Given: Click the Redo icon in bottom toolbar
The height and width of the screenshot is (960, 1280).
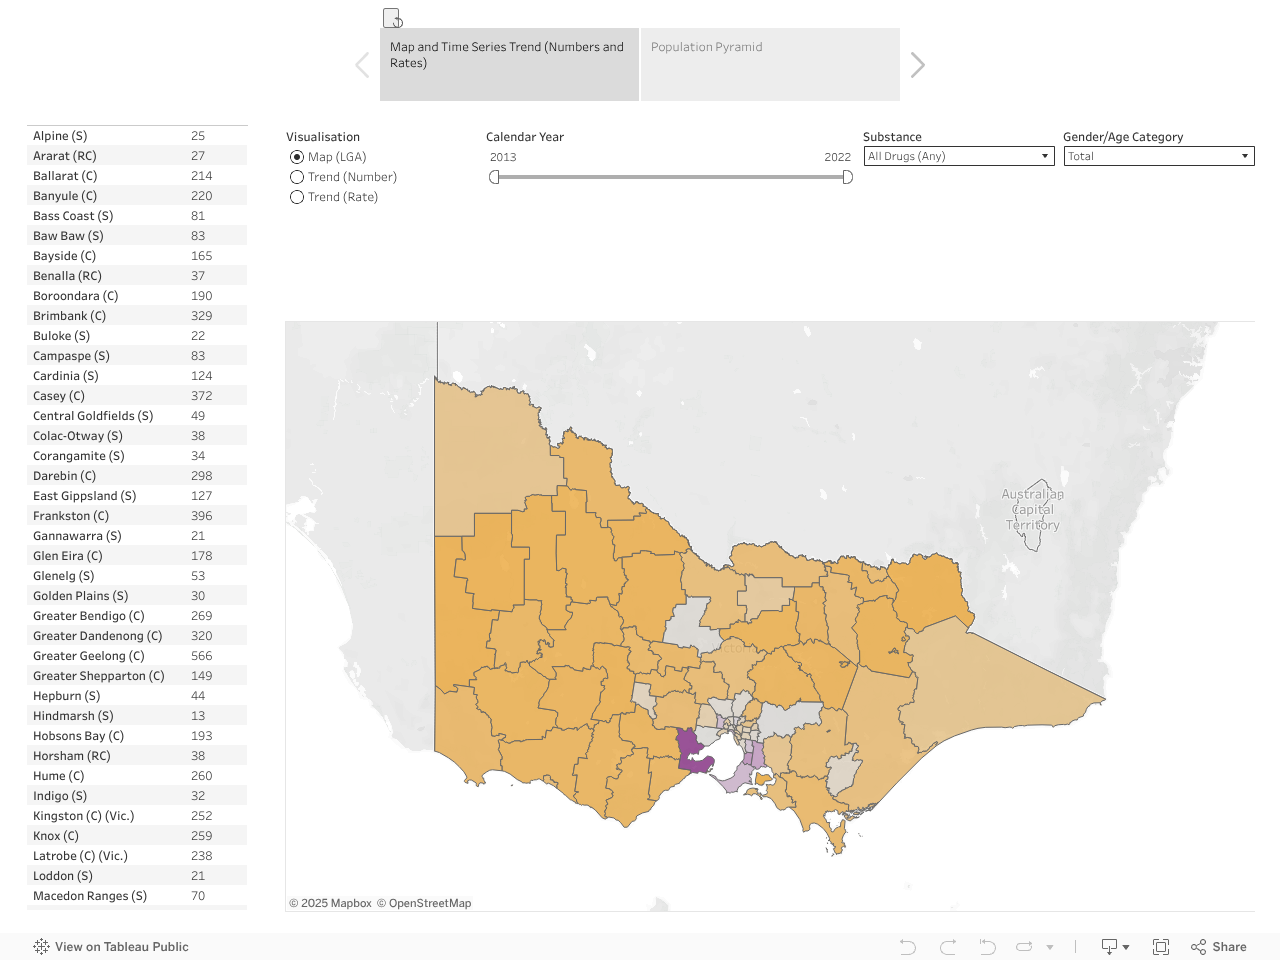Looking at the screenshot, I should click(948, 947).
